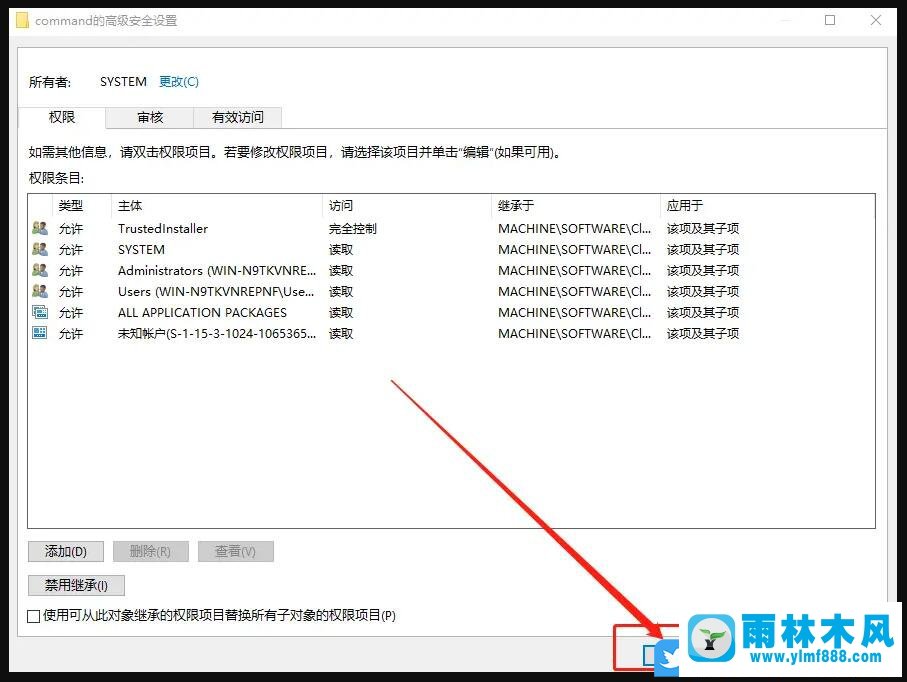Click the icon beside 未知帐户 entry
The height and width of the screenshot is (682, 907).
[40, 333]
